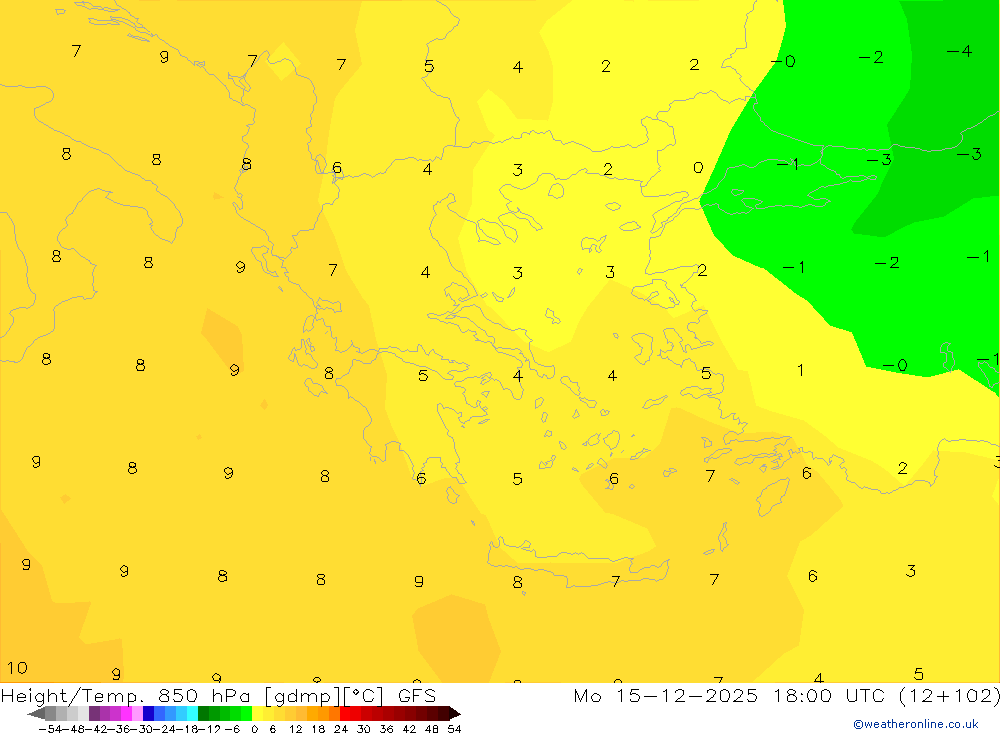The image size is (1000, 733).
Task: Click the 12 label on color scale
Action: (x=295, y=729)
